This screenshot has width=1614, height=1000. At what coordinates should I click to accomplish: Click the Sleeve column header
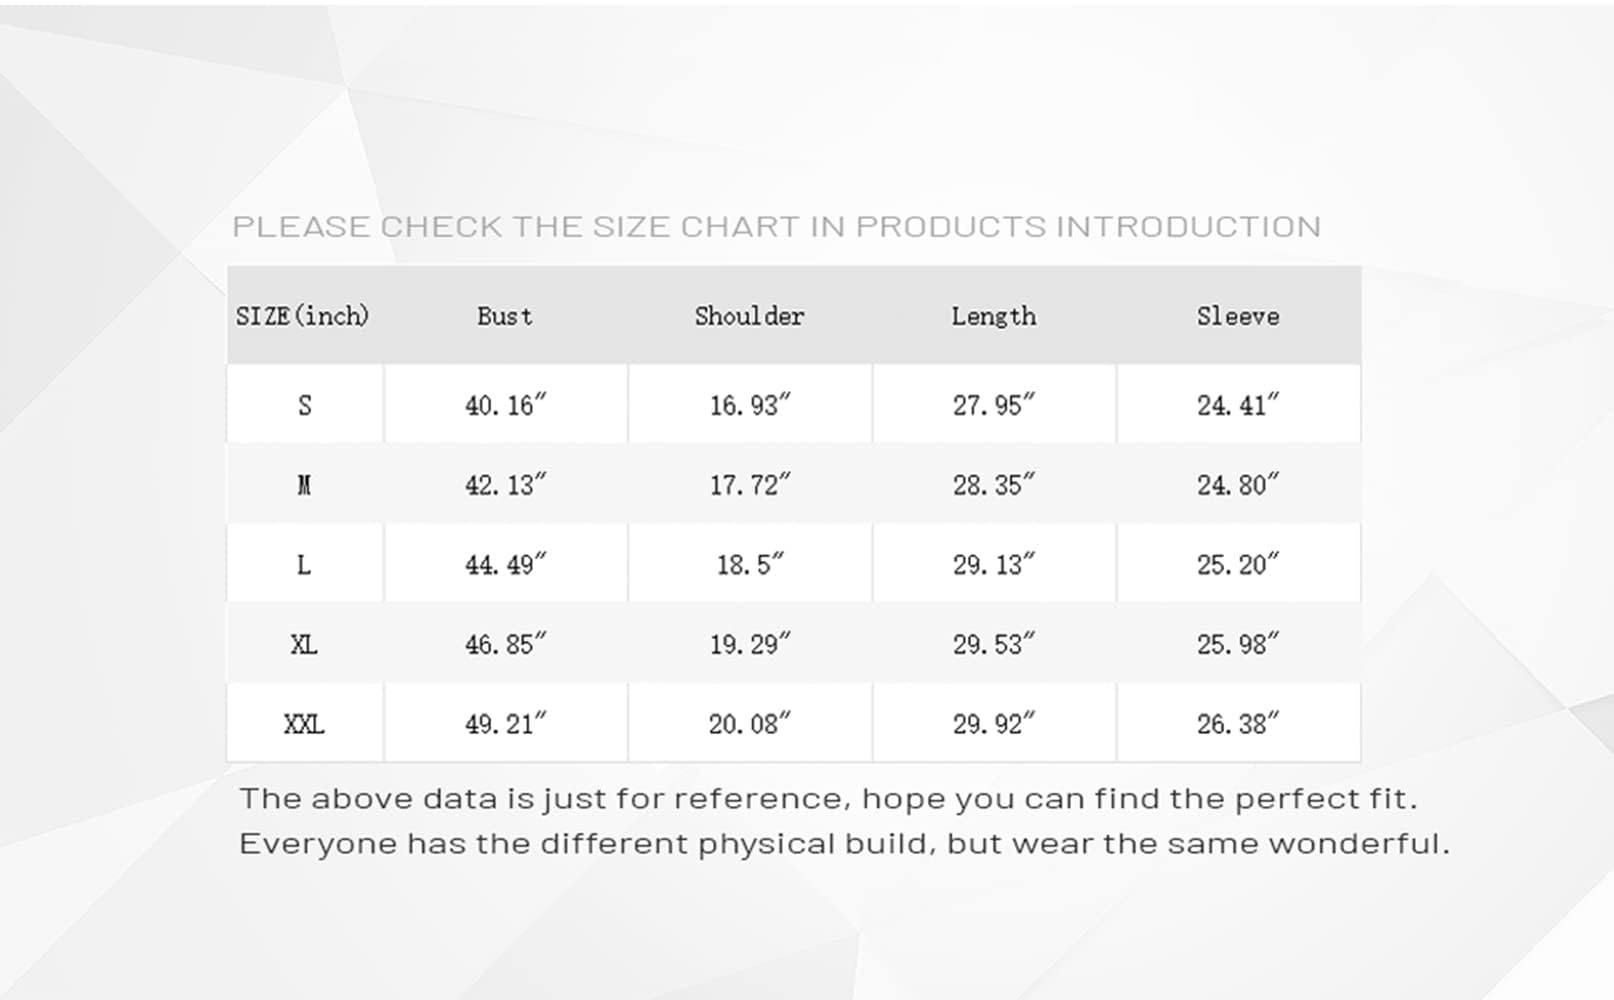point(1238,316)
